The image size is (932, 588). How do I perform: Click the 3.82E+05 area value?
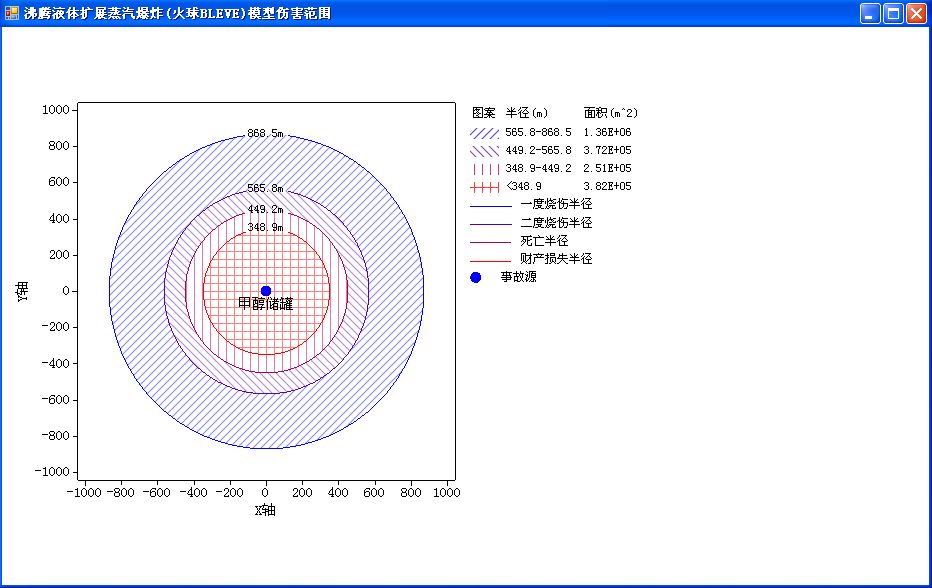607,186
